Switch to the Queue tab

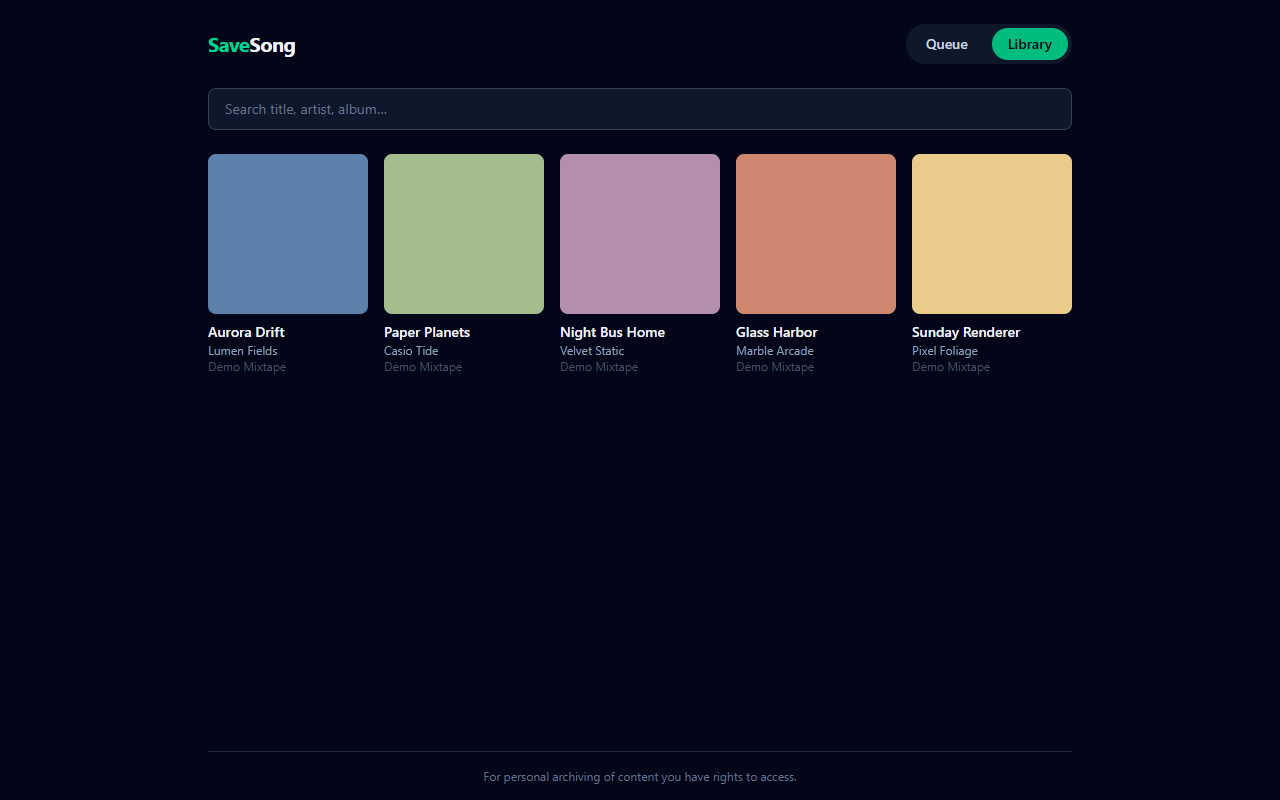947,44
